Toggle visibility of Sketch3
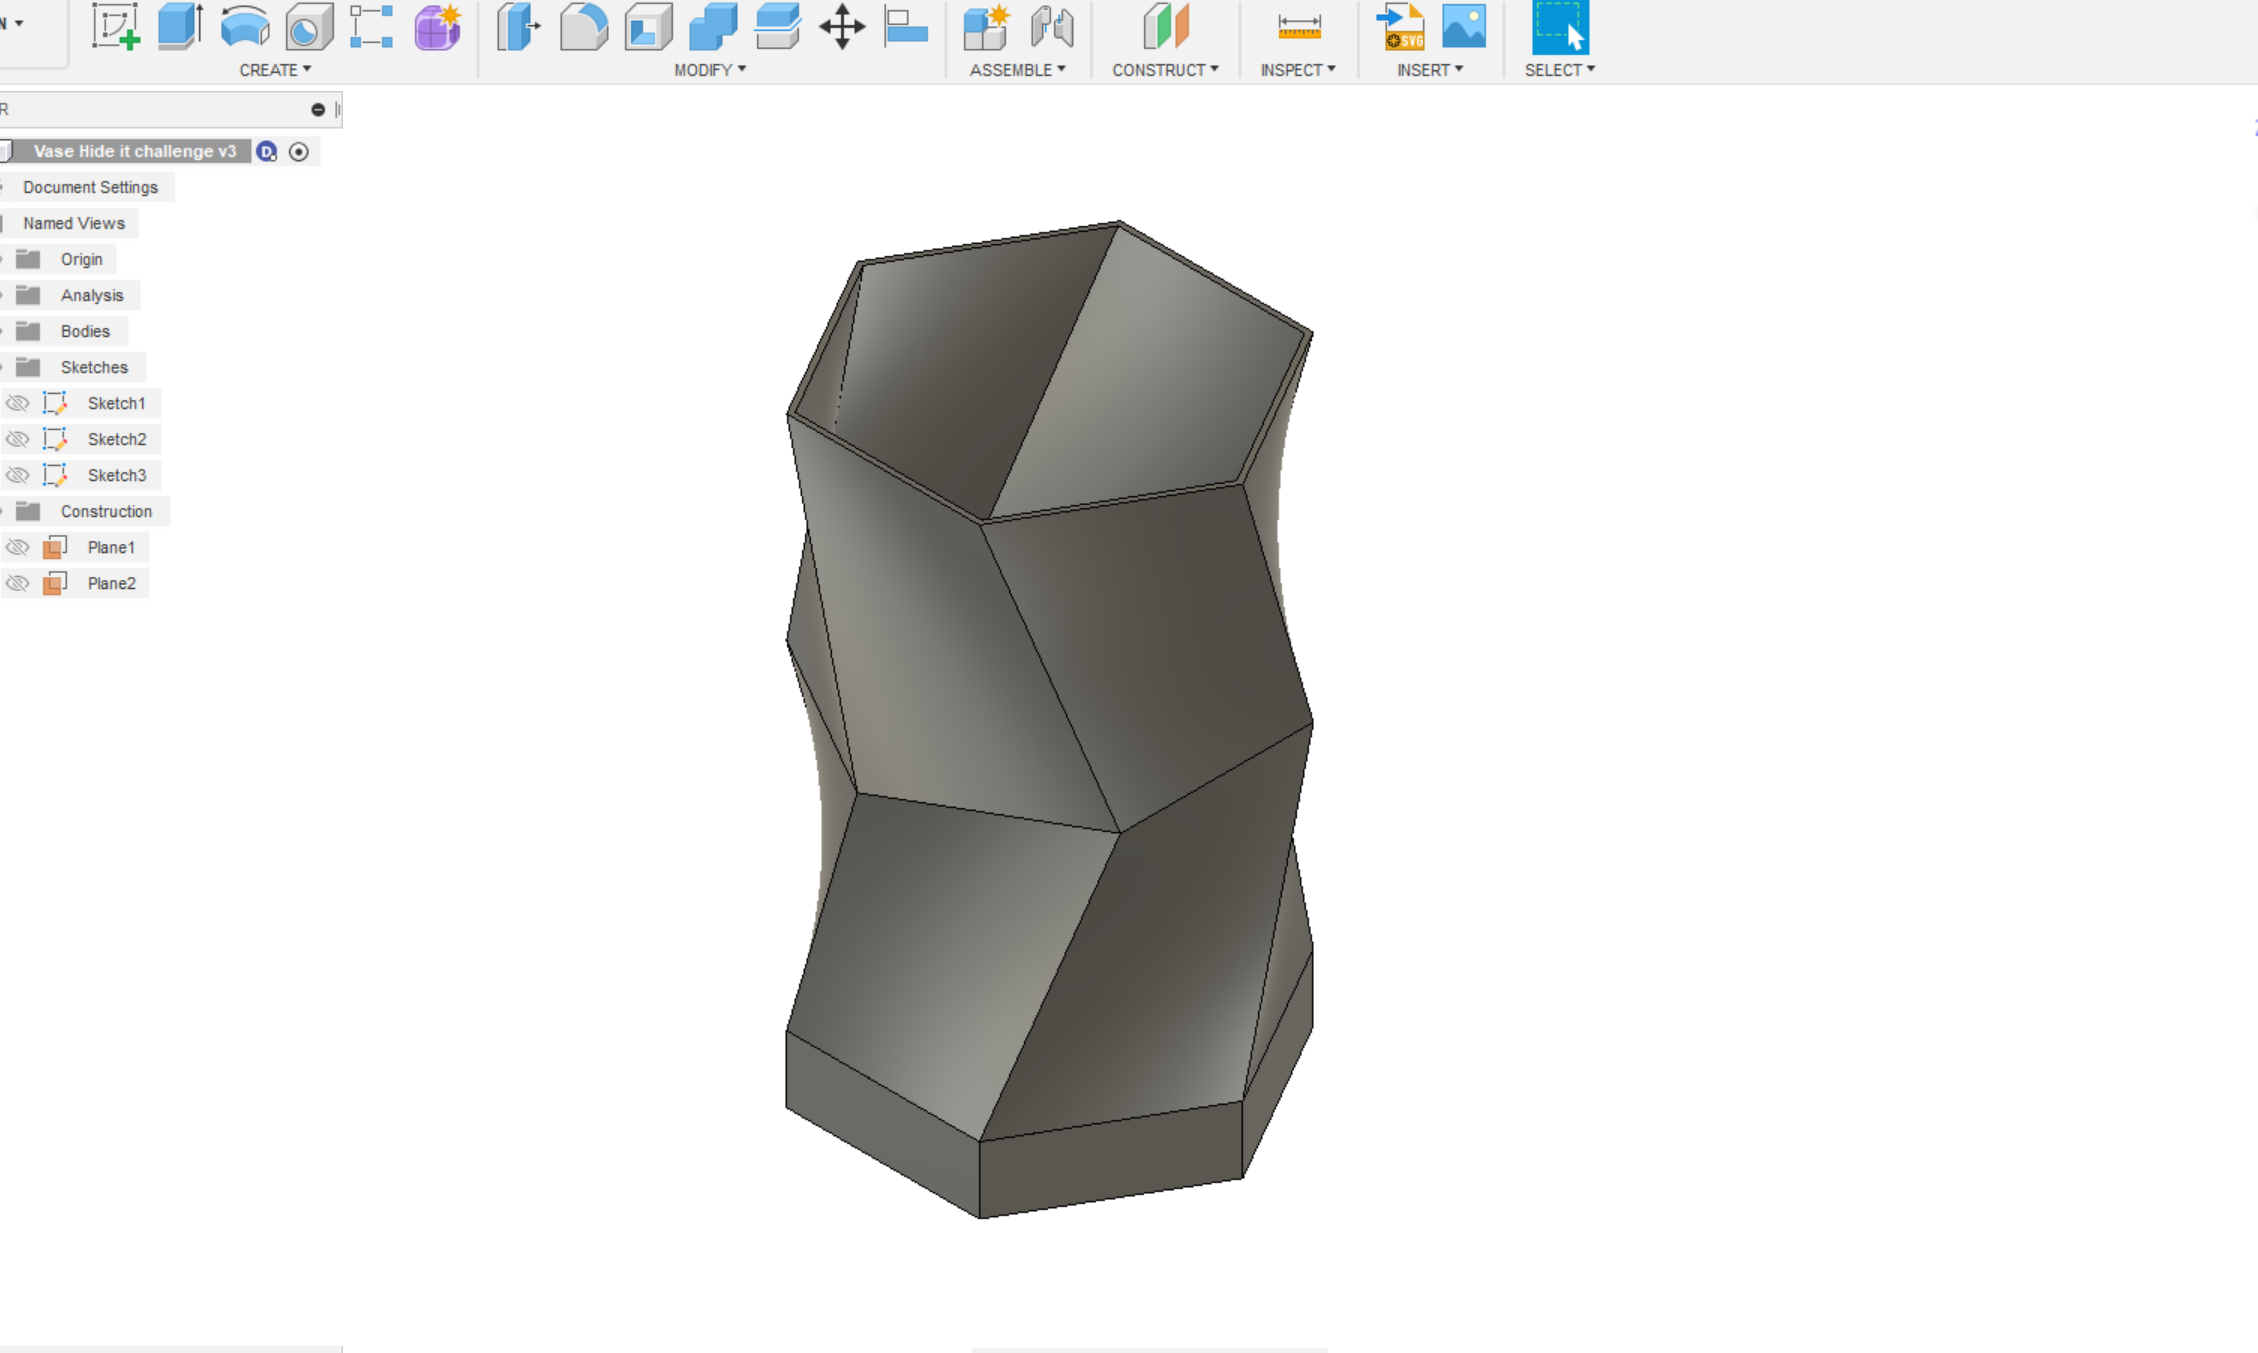The image size is (2258, 1353). click(x=17, y=475)
